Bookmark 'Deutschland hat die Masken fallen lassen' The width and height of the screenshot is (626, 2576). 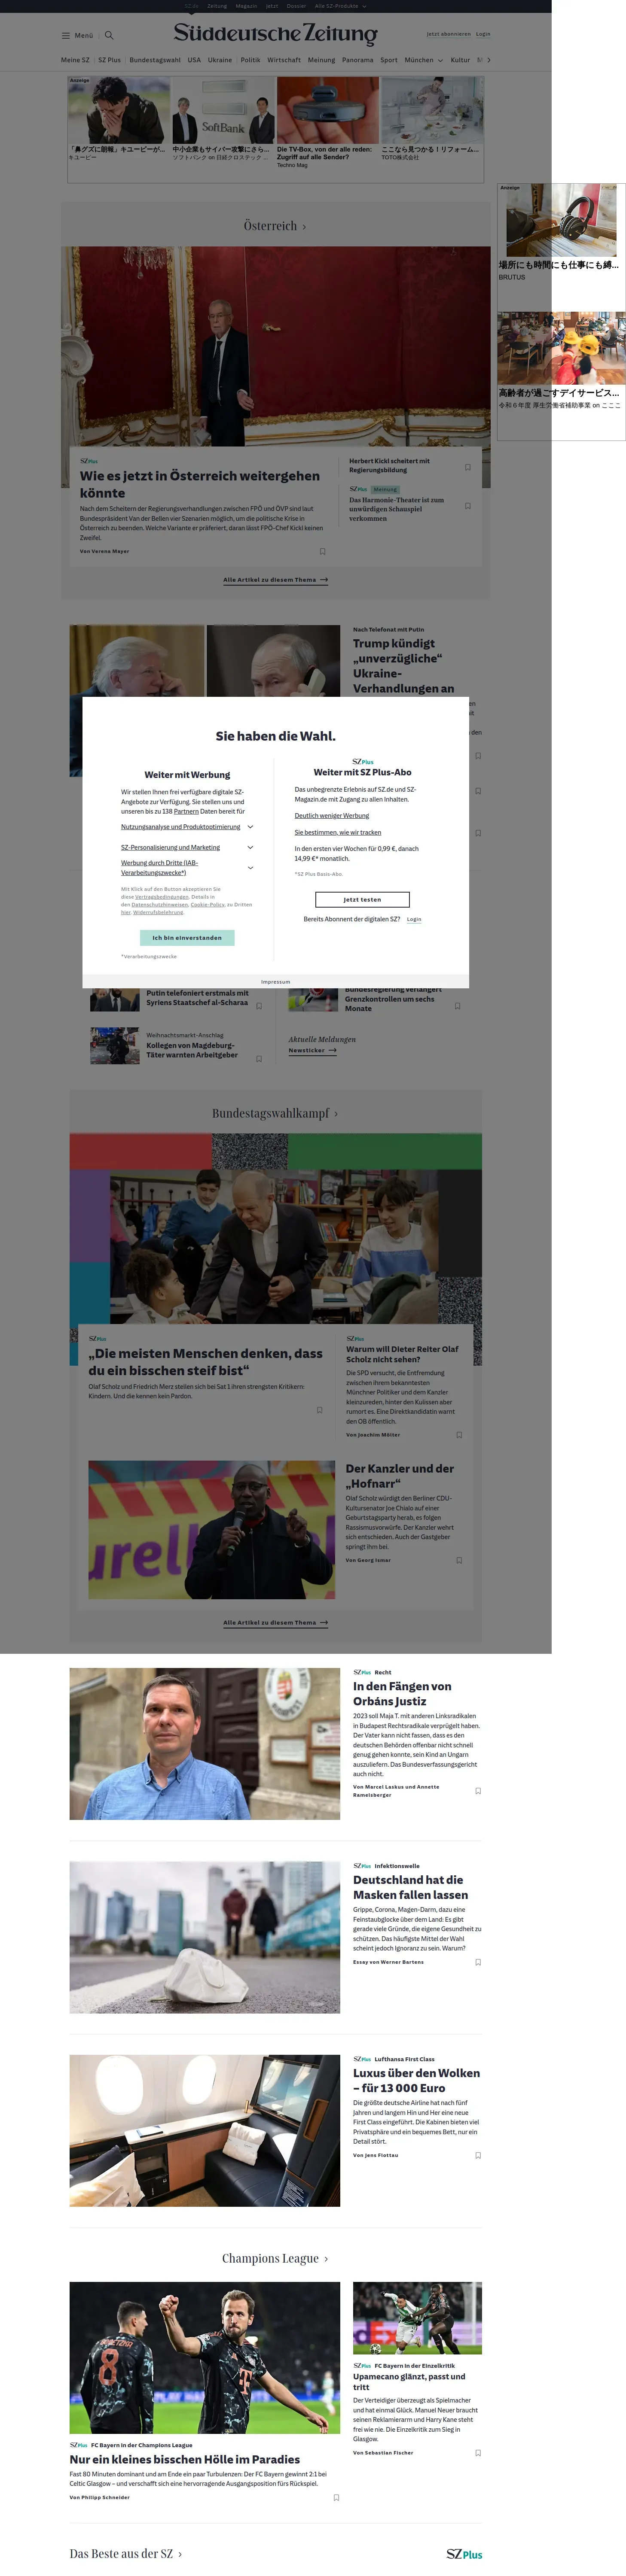coord(478,1961)
